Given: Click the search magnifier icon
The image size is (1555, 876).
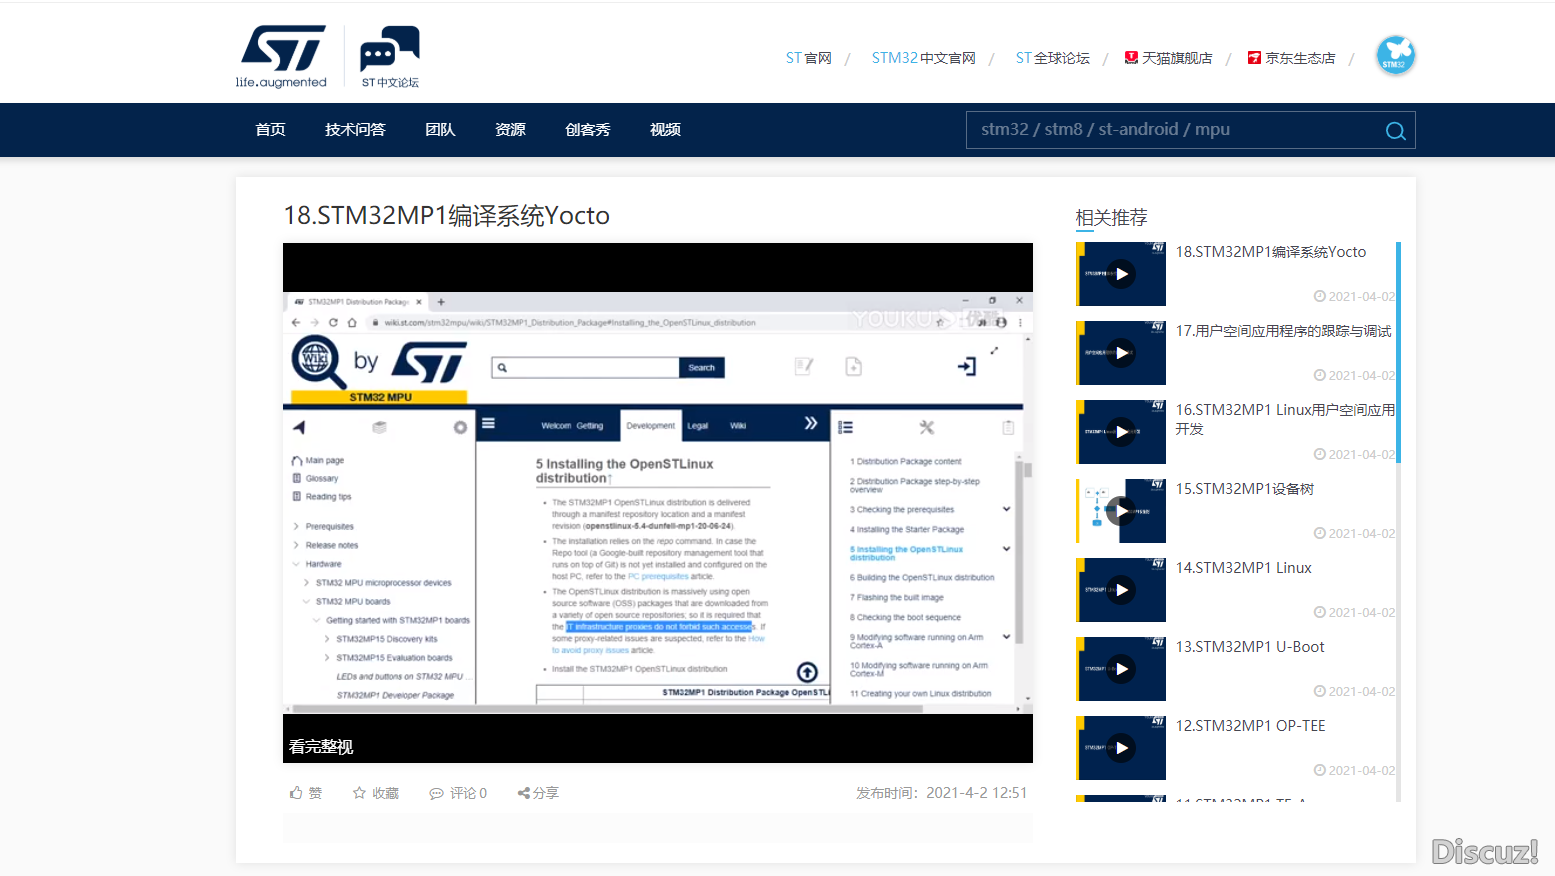Looking at the screenshot, I should click(1395, 131).
